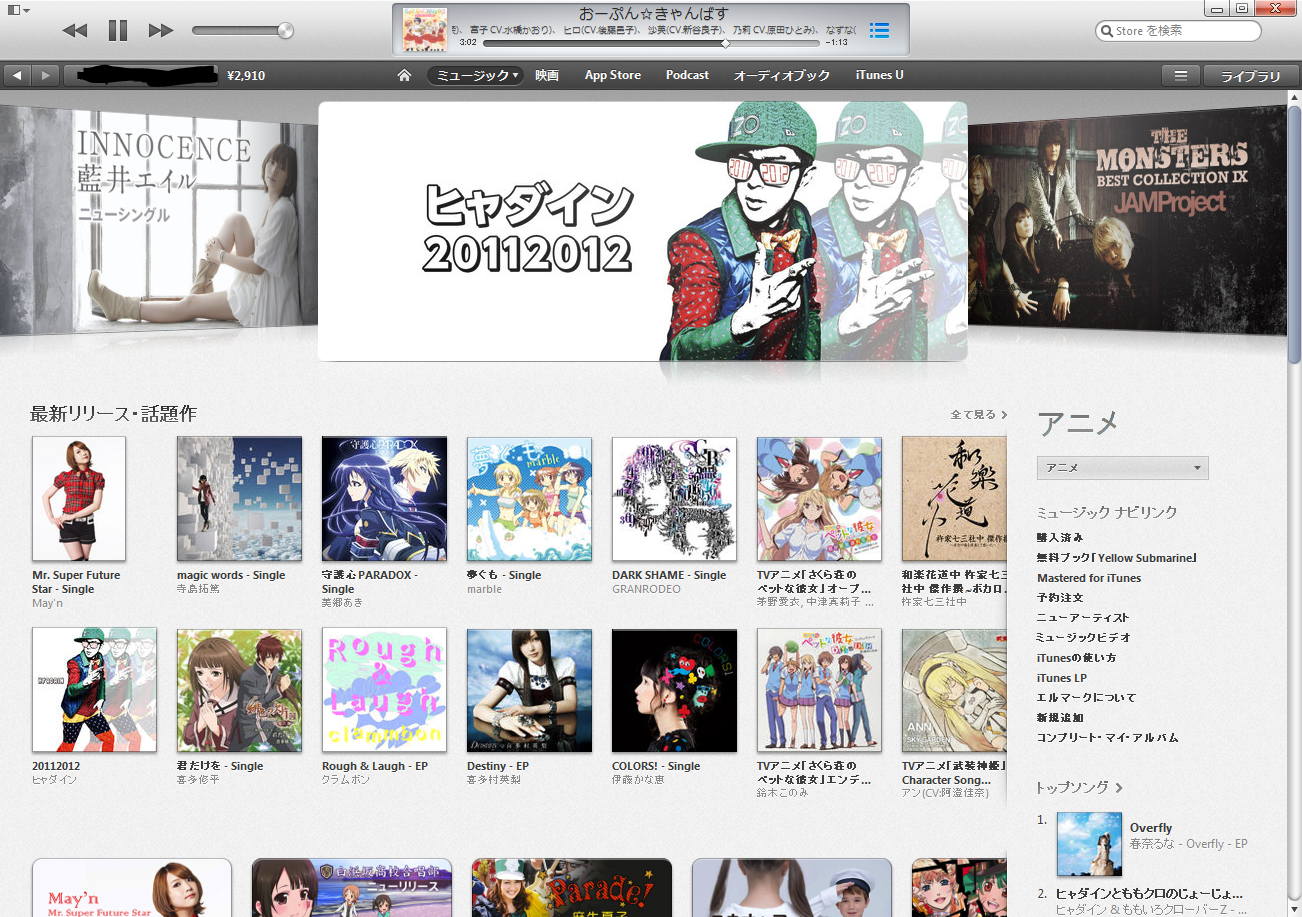
Task: Switch to the オーディオブック tab
Action: click(782, 75)
